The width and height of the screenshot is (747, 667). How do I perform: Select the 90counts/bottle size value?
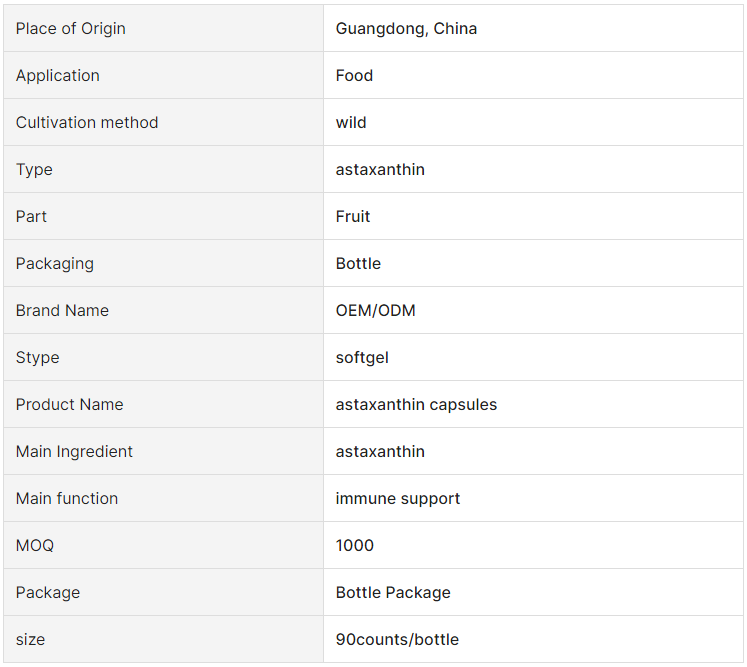(397, 639)
